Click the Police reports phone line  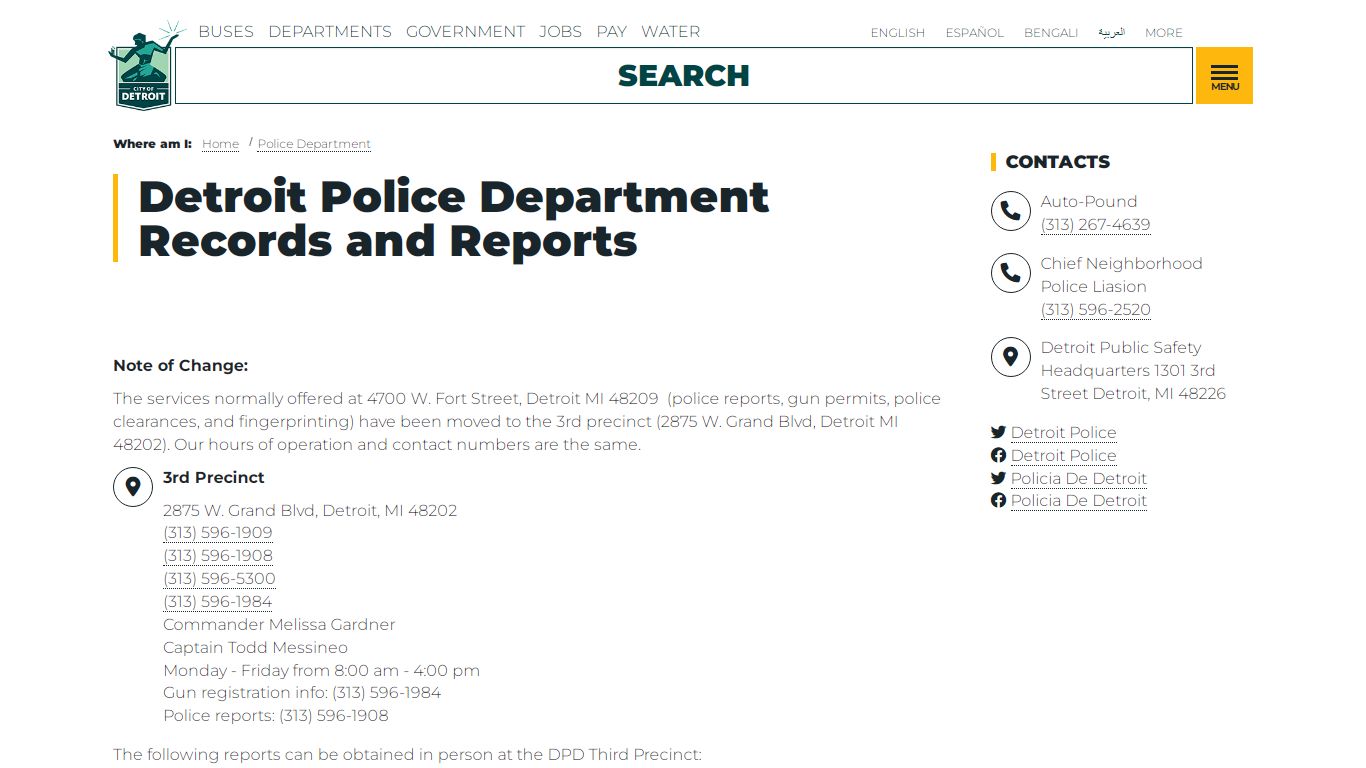(275, 716)
